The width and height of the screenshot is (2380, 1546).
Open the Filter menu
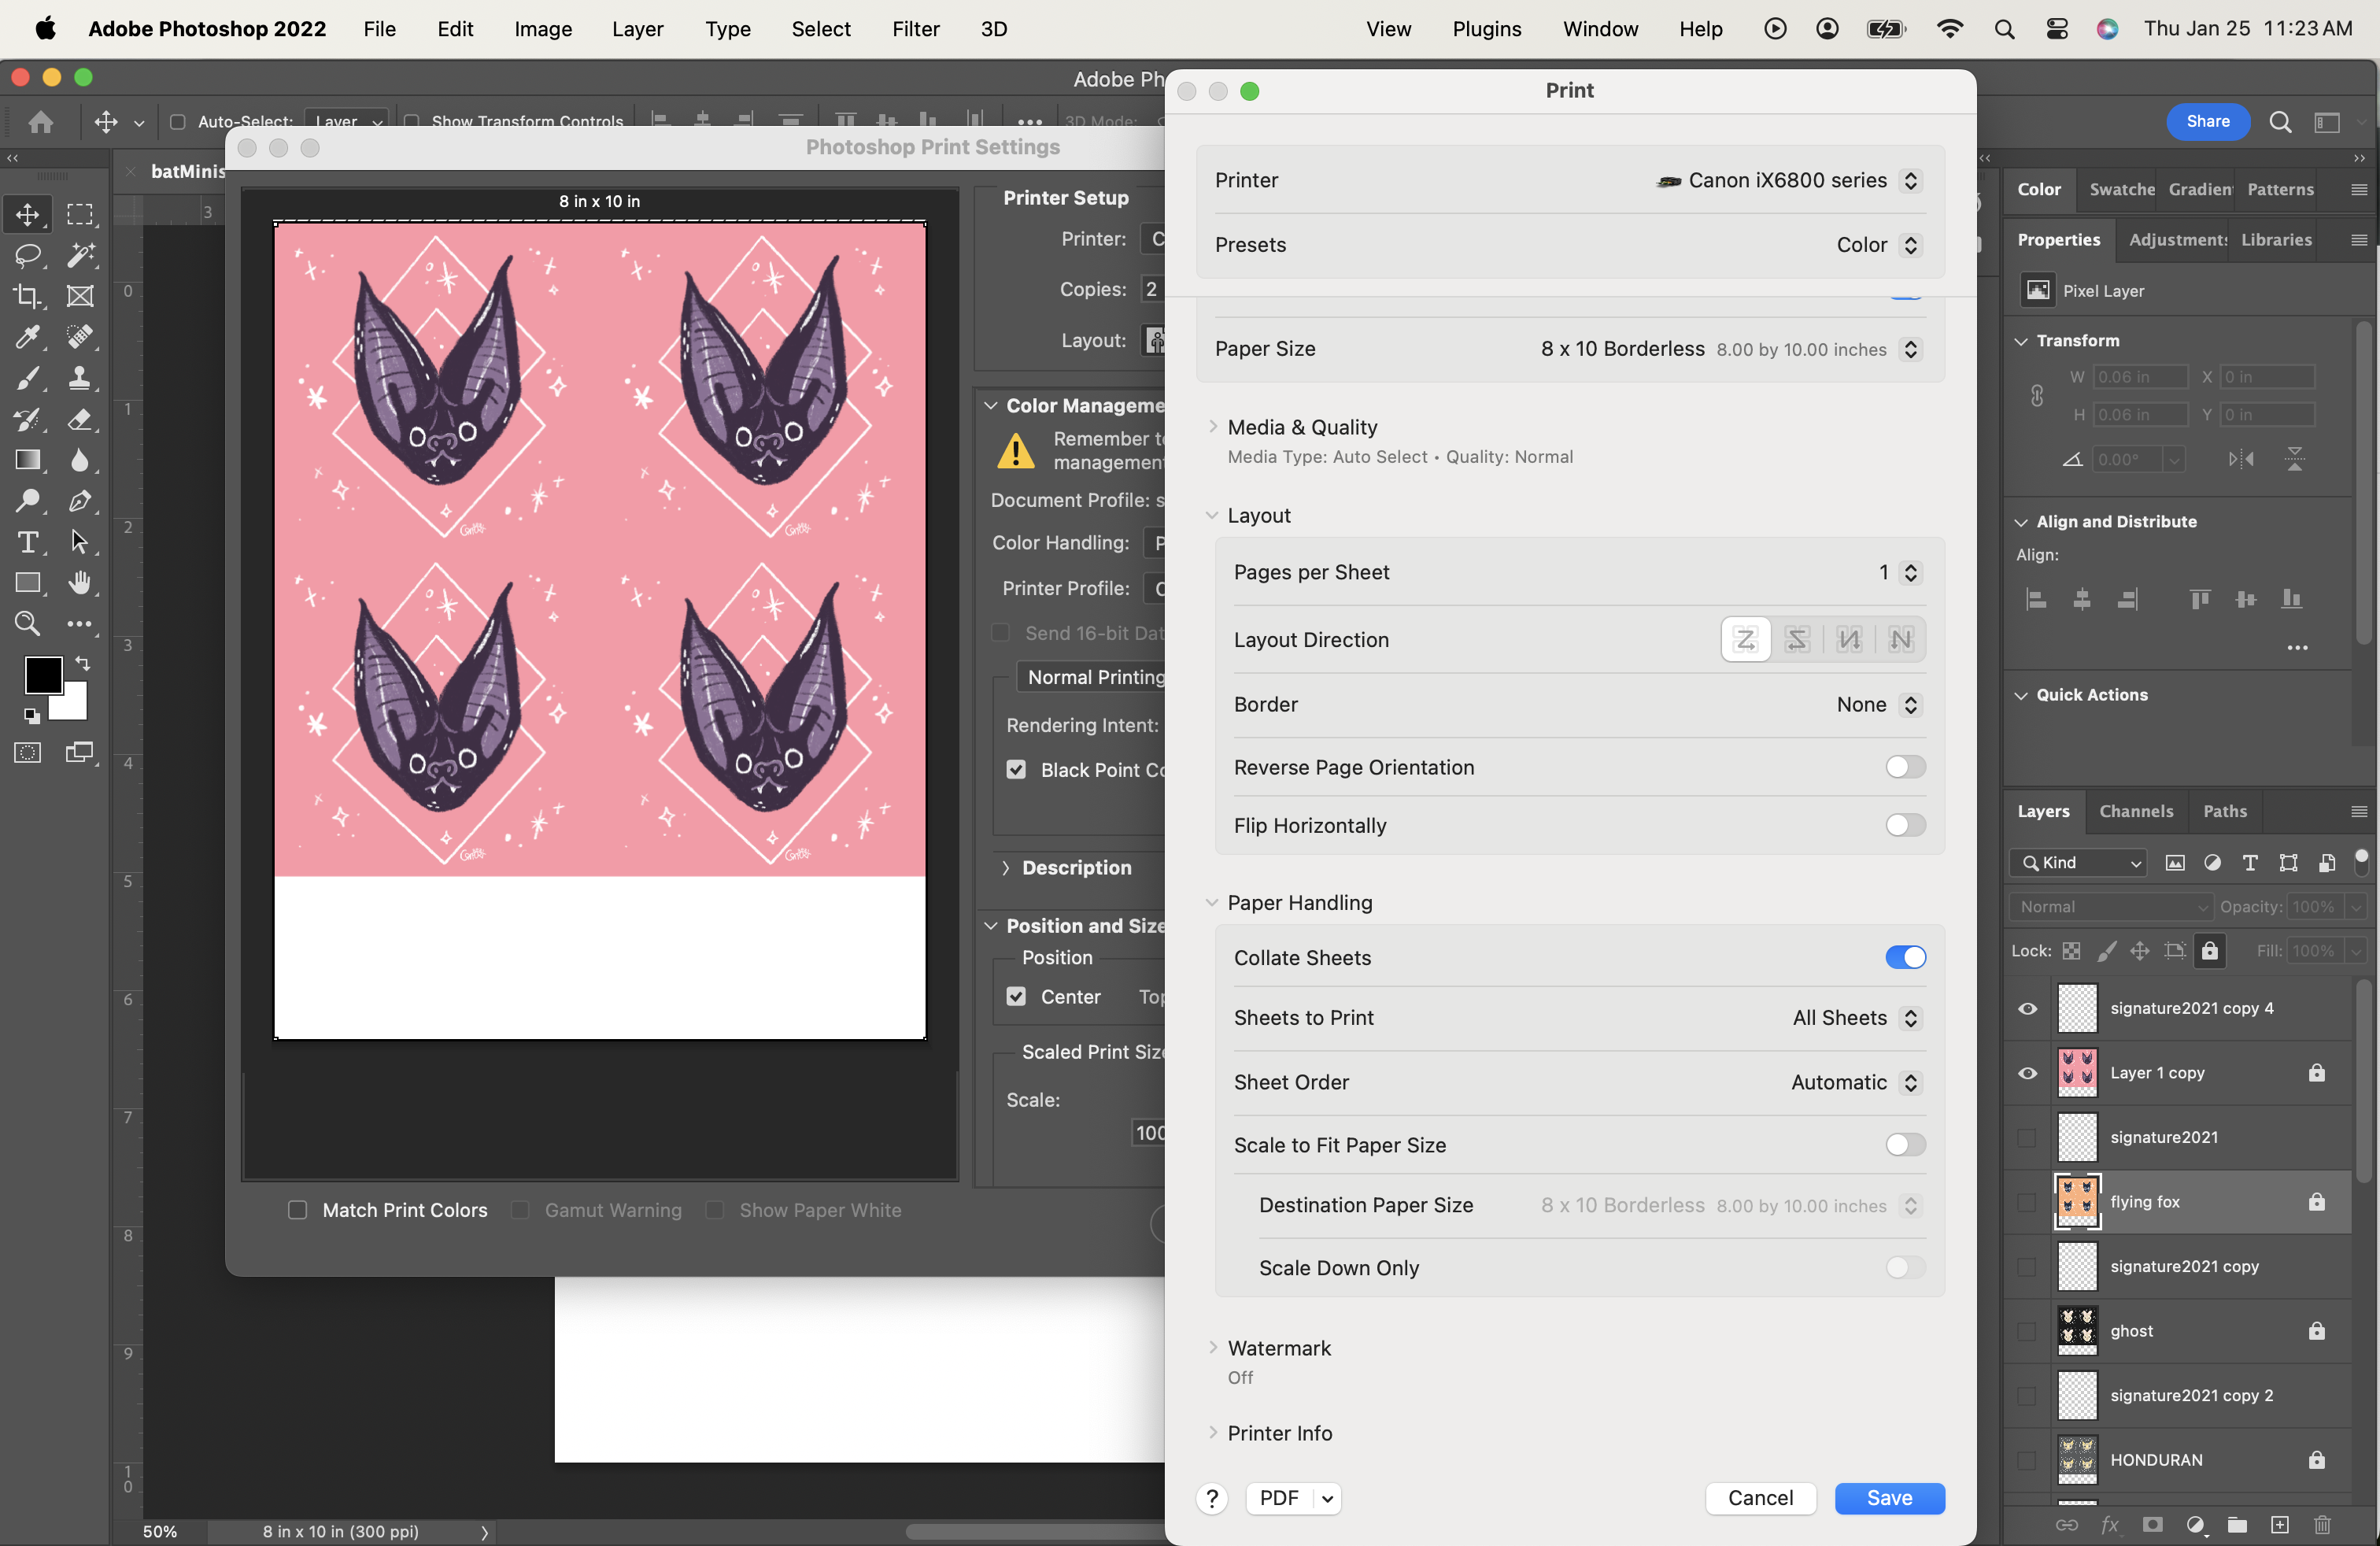pos(915,29)
